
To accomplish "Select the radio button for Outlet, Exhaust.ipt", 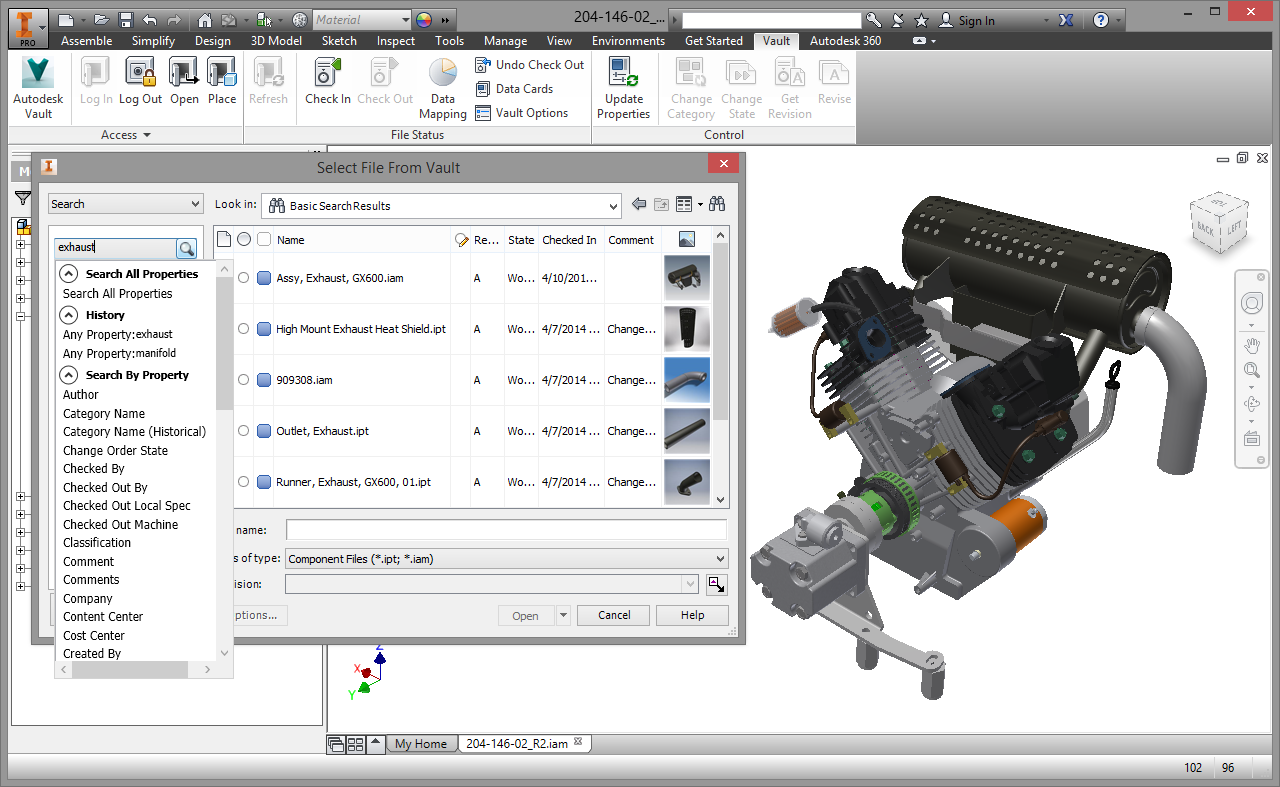I will pos(244,431).
